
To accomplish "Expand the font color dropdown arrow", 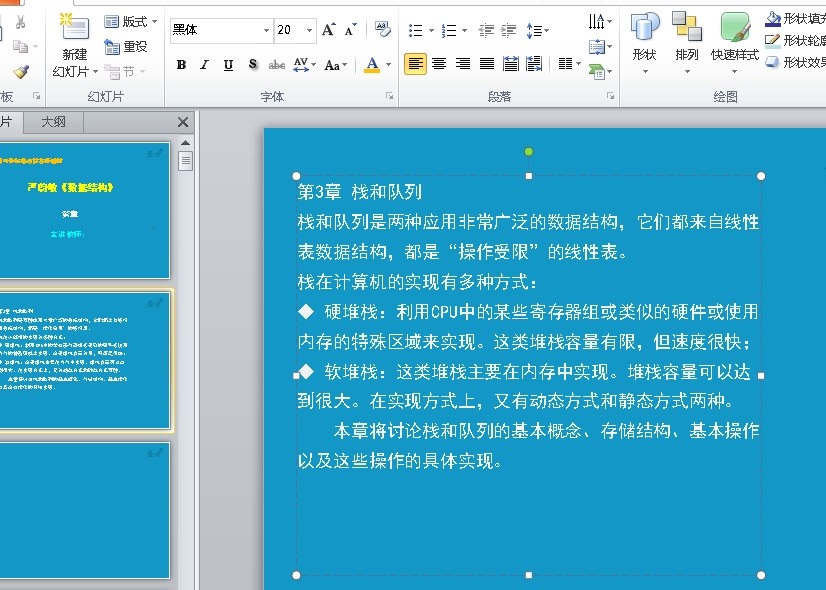I will [x=389, y=65].
